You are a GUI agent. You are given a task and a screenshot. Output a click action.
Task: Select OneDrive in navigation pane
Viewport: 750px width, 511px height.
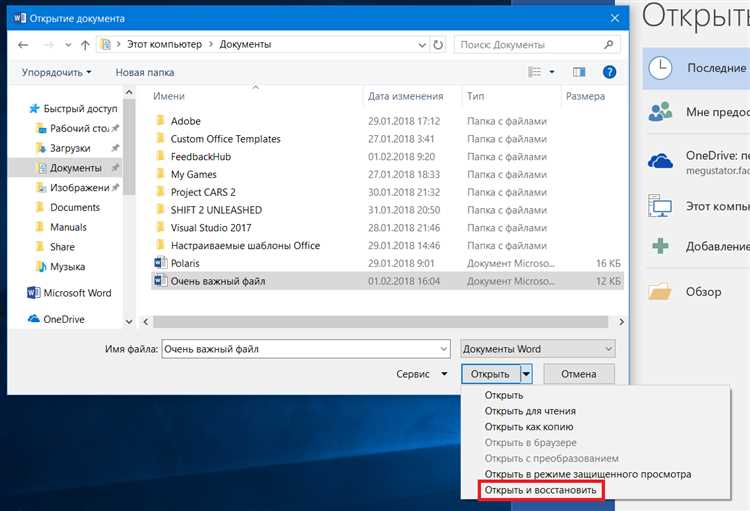[x=56, y=319]
